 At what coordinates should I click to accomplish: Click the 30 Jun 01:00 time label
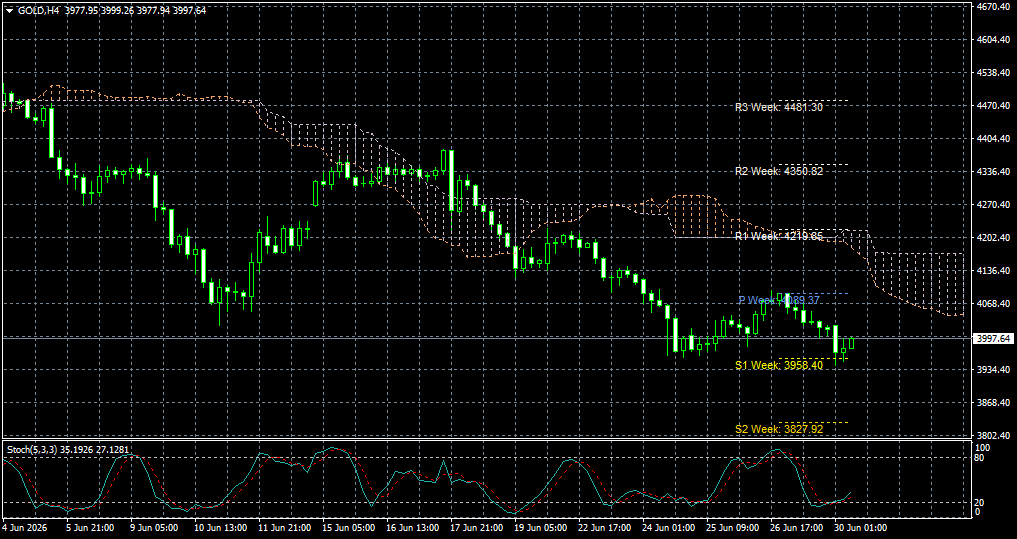pos(860,528)
